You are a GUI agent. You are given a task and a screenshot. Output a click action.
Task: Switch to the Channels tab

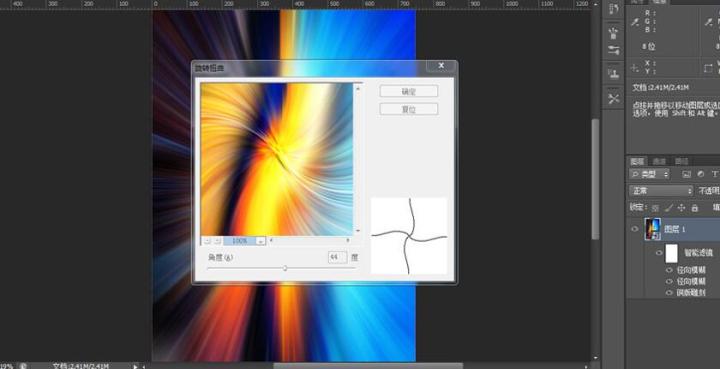coord(659,161)
